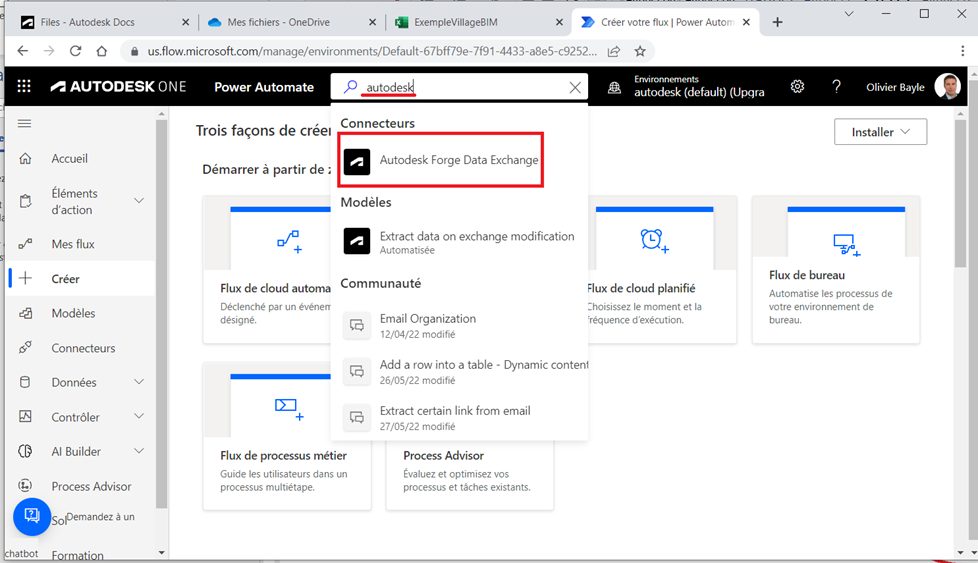Screen dimensions: 978x563
Task: Click the Email Organization chat icon
Action: (357, 325)
